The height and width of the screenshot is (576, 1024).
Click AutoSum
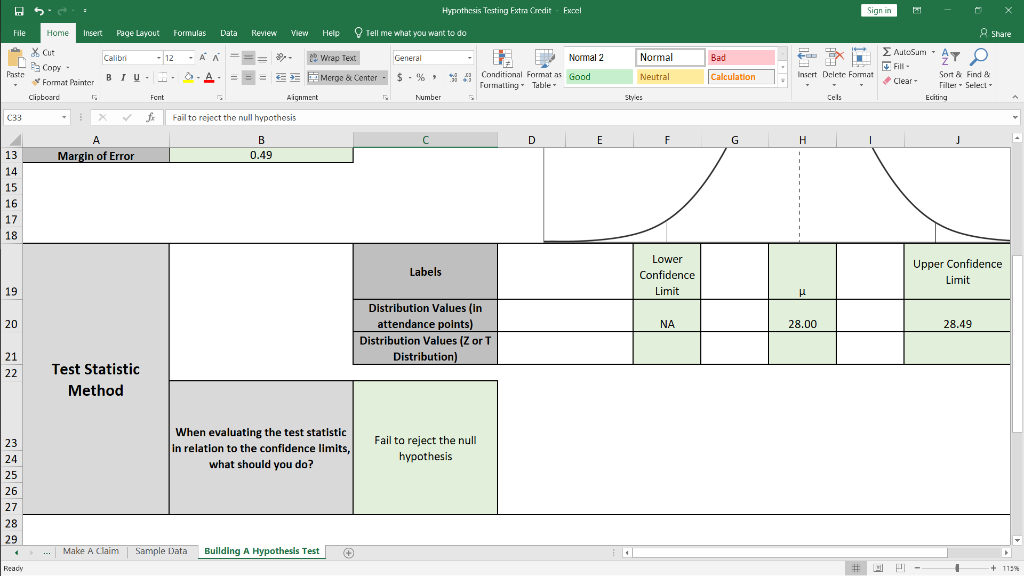(x=904, y=52)
